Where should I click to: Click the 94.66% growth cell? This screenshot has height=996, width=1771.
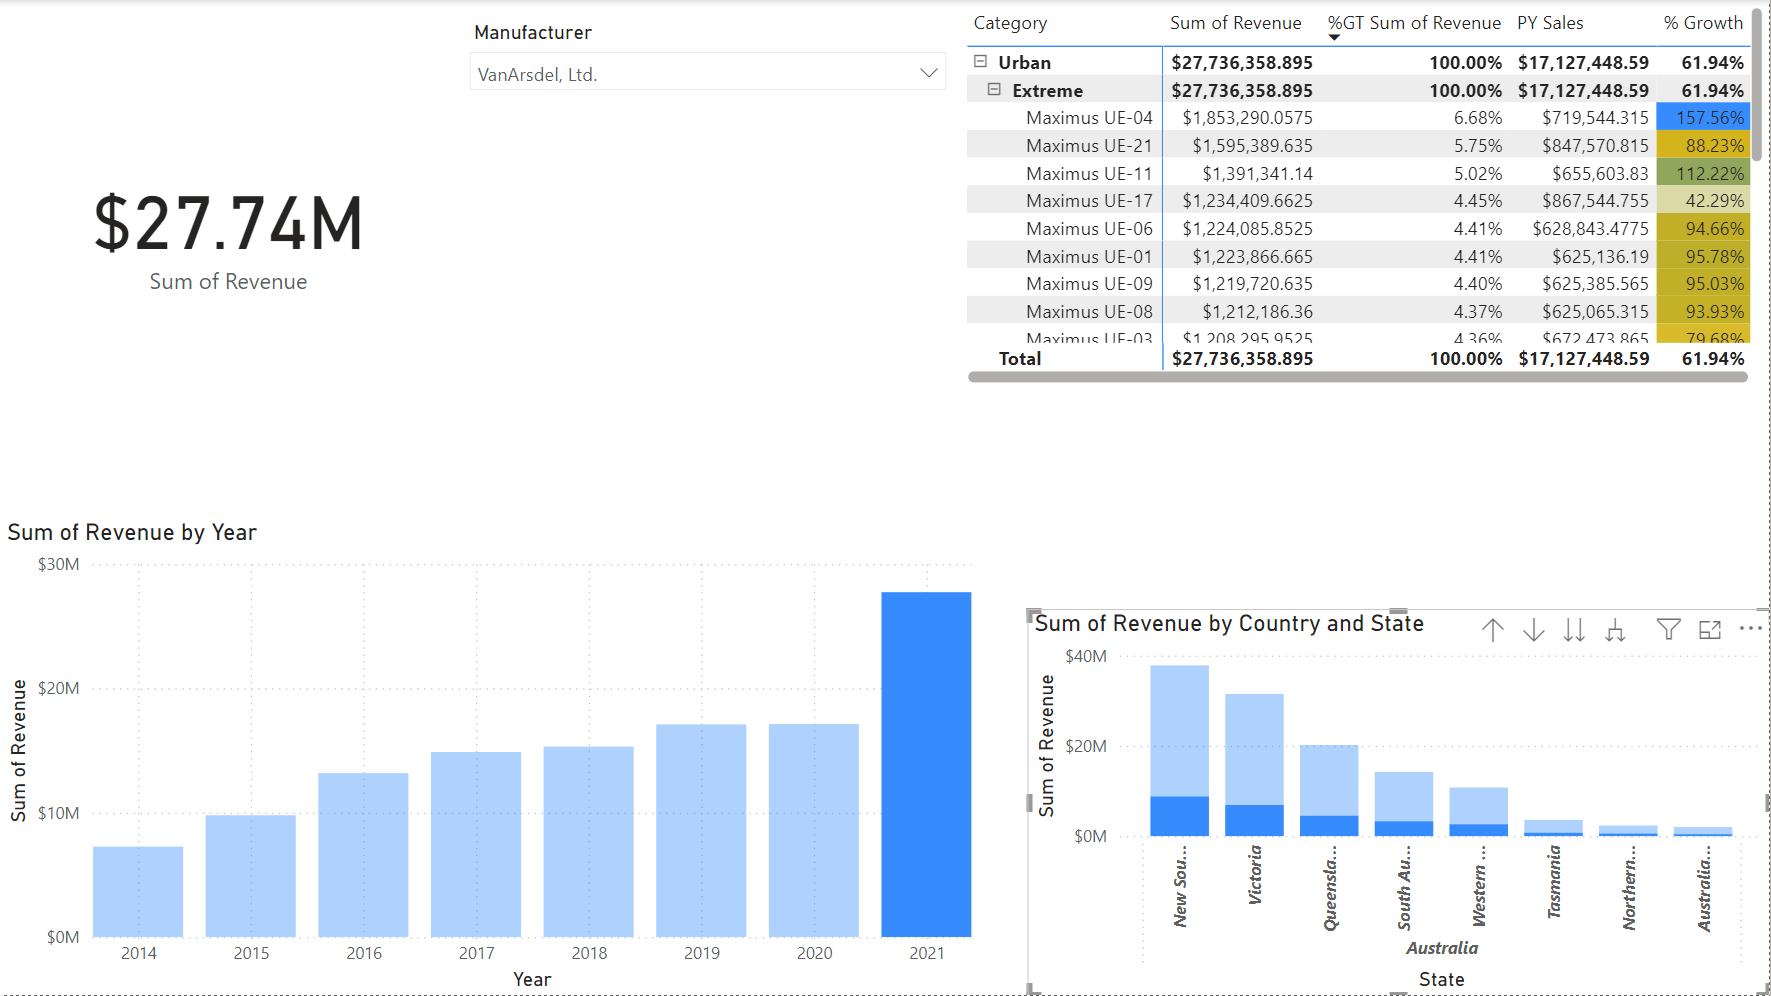(x=1703, y=228)
